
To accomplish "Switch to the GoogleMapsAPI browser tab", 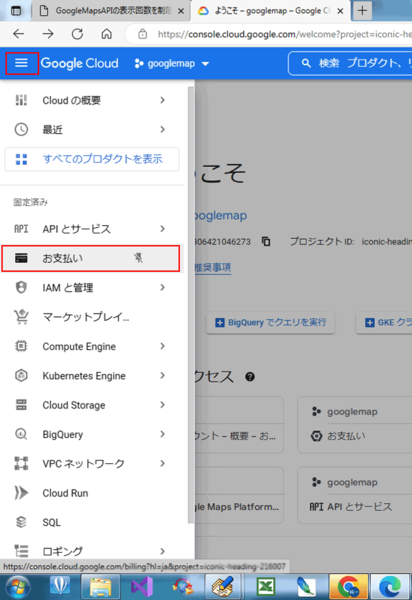I will (x=111, y=11).
